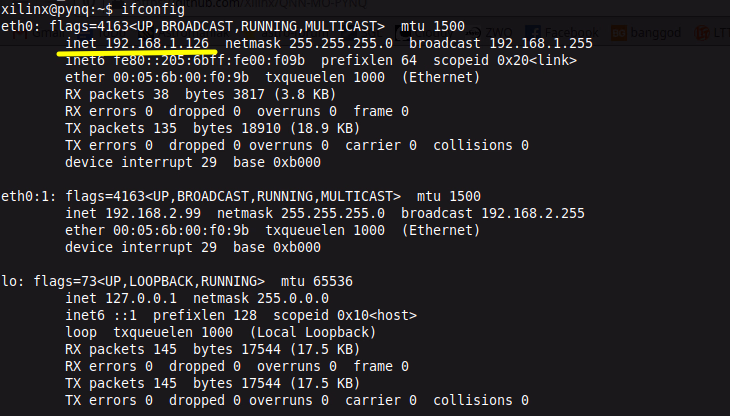730x416 pixels.
Task: Click the IP address 192.168.2.99
Action: click(x=149, y=213)
